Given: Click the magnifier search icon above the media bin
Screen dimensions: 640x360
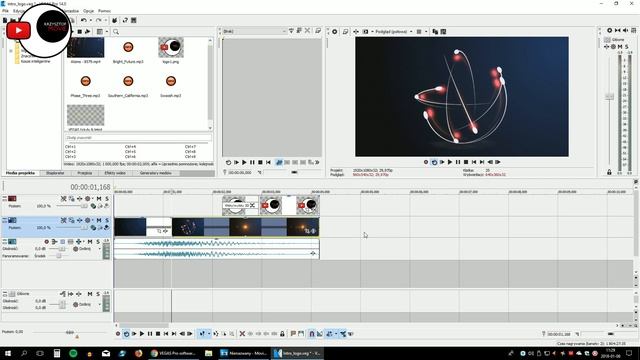Looking at the screenshot, I should tap(116, 32).
